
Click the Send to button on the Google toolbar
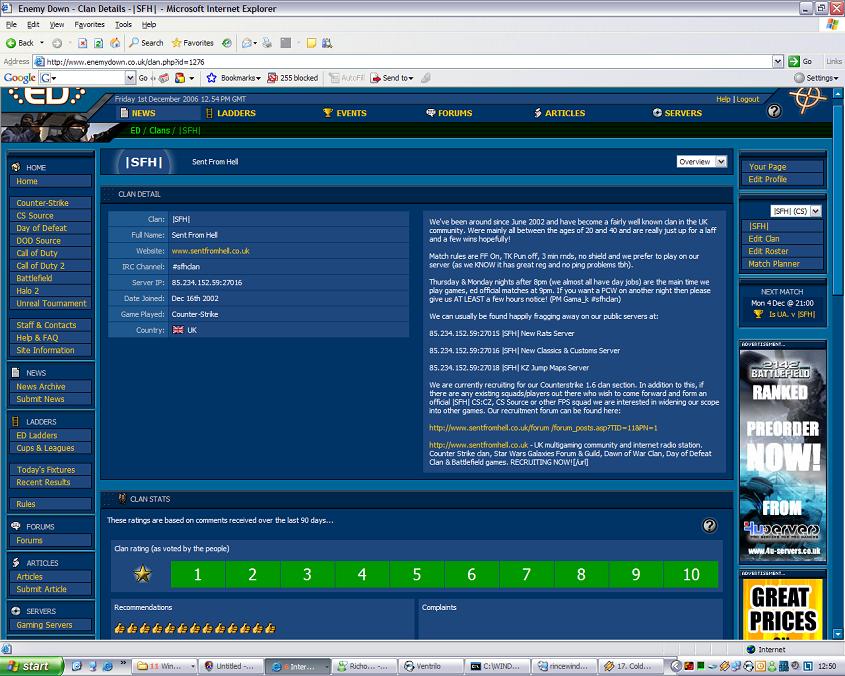pyautogui.click(x=389, y=78)
